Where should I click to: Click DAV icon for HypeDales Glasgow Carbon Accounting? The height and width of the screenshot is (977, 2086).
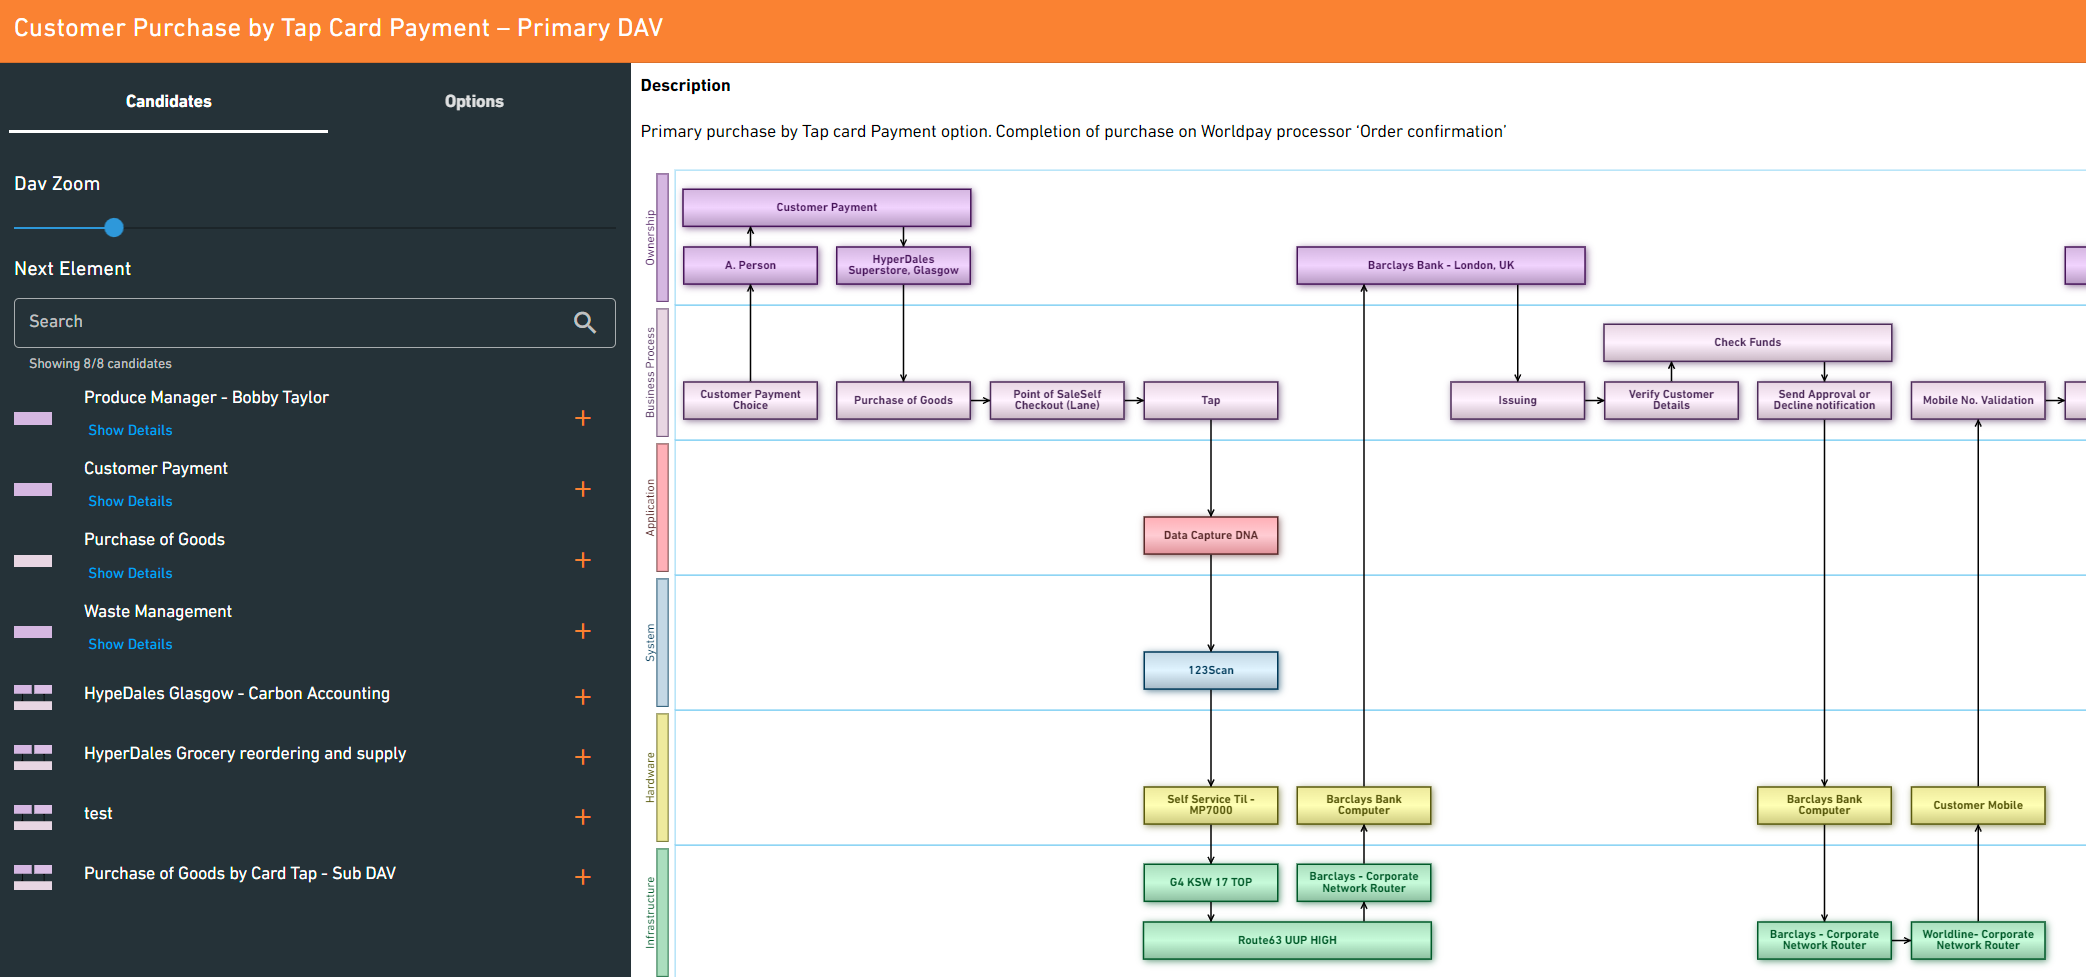coord(33,697)
